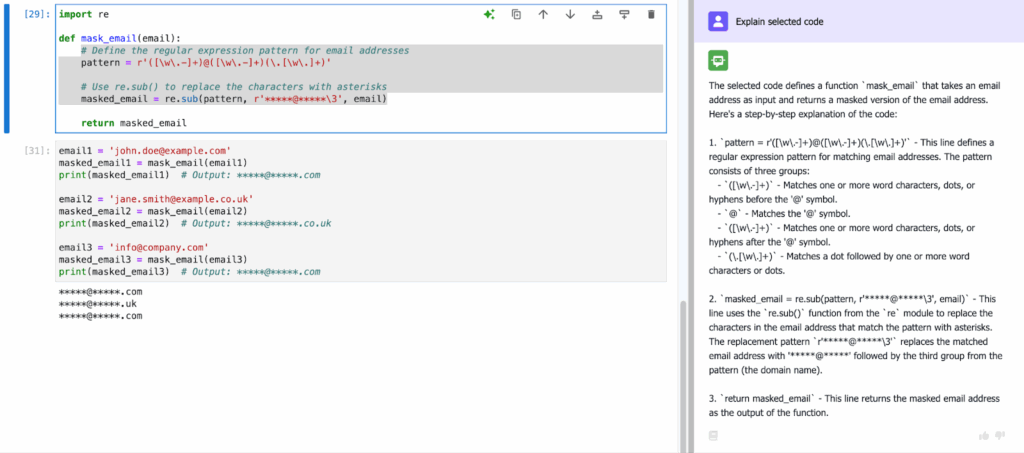Copy the AI response with the clipboard icon
The height and width of the screenshot is (453, 1024).
(x=713, y=435)
